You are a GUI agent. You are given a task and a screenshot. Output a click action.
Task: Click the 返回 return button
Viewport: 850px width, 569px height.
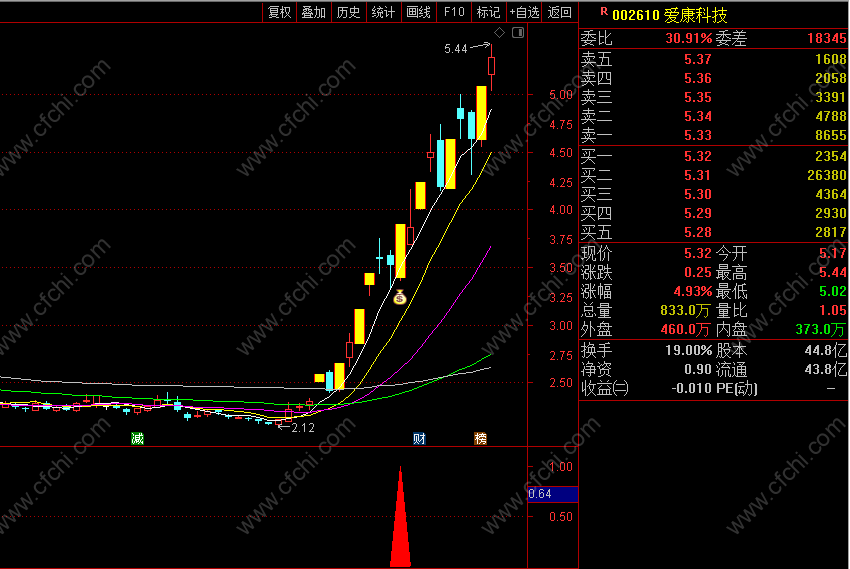pos(559,12)
